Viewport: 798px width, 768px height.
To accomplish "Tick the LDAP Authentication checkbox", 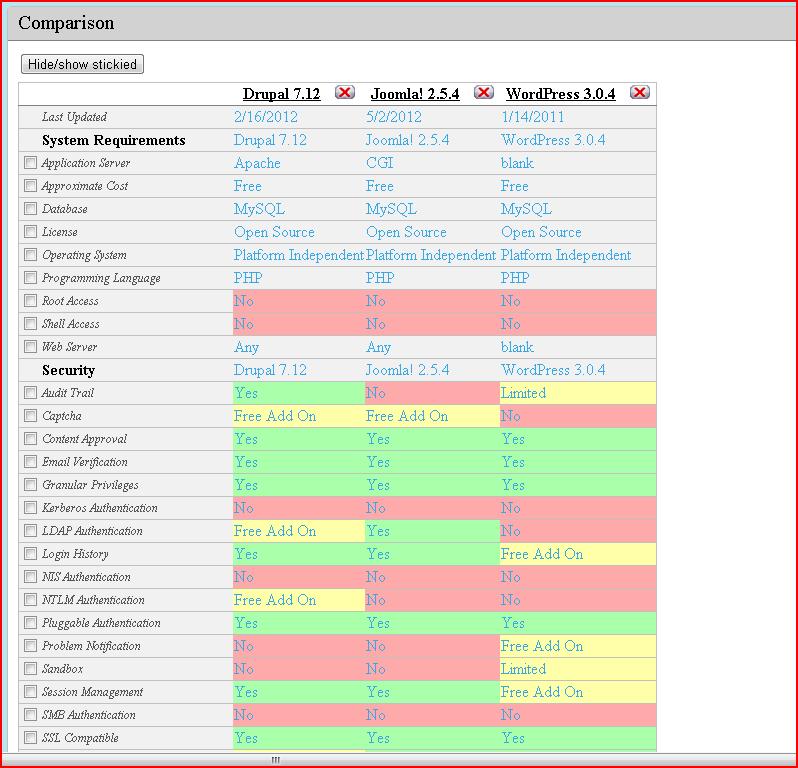I will click(31, 530).
